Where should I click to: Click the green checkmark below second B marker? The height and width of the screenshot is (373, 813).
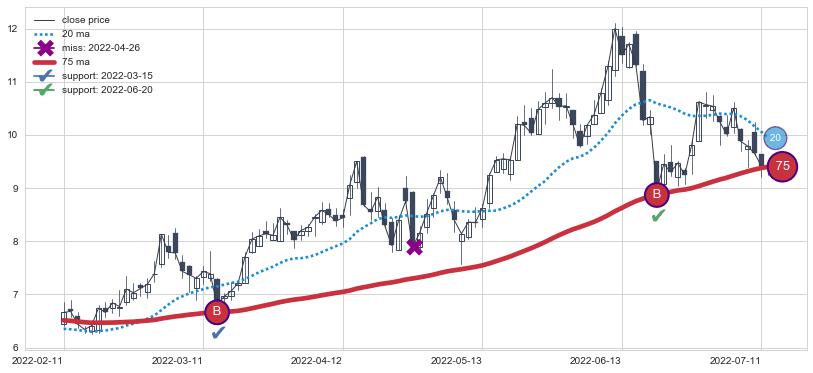[x=658, y=215]
